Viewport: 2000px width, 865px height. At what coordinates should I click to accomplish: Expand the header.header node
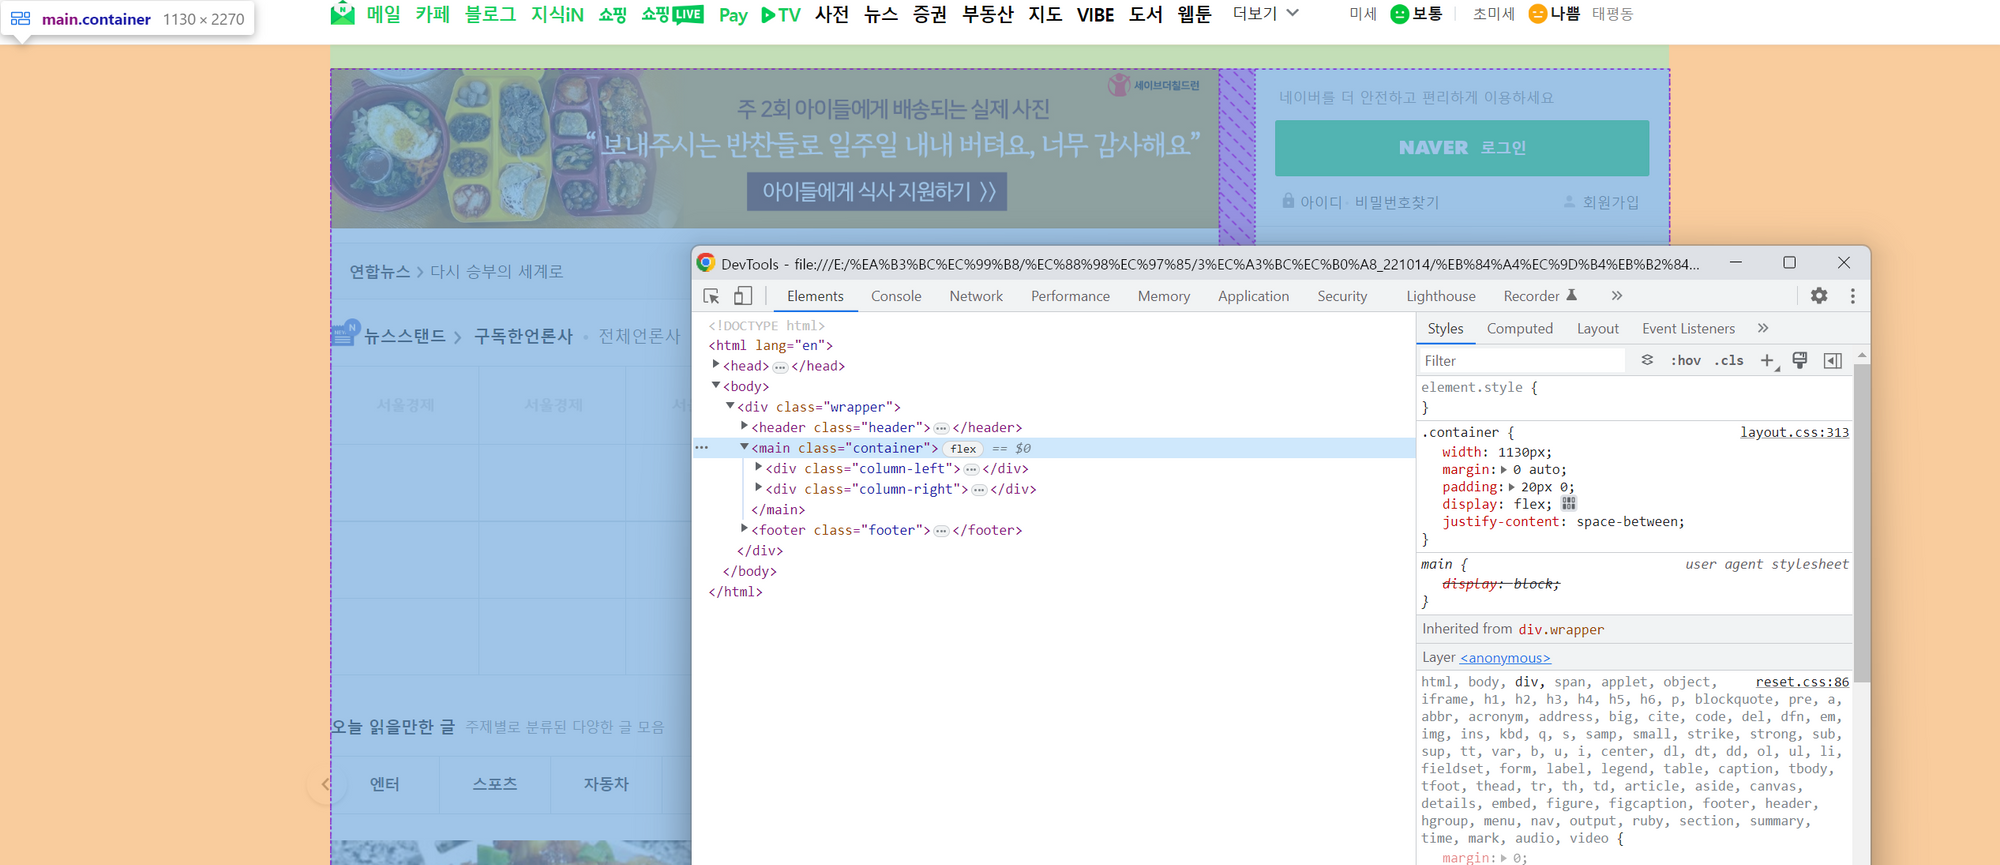pos(744,426)
